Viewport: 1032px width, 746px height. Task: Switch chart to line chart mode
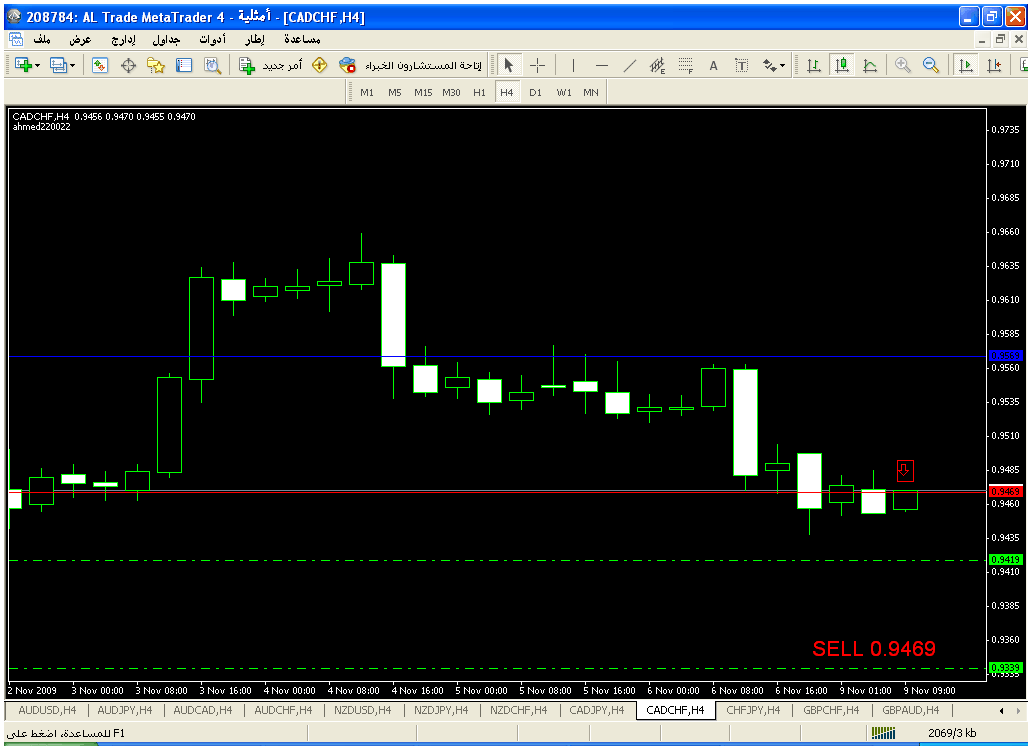coord(870,65)
